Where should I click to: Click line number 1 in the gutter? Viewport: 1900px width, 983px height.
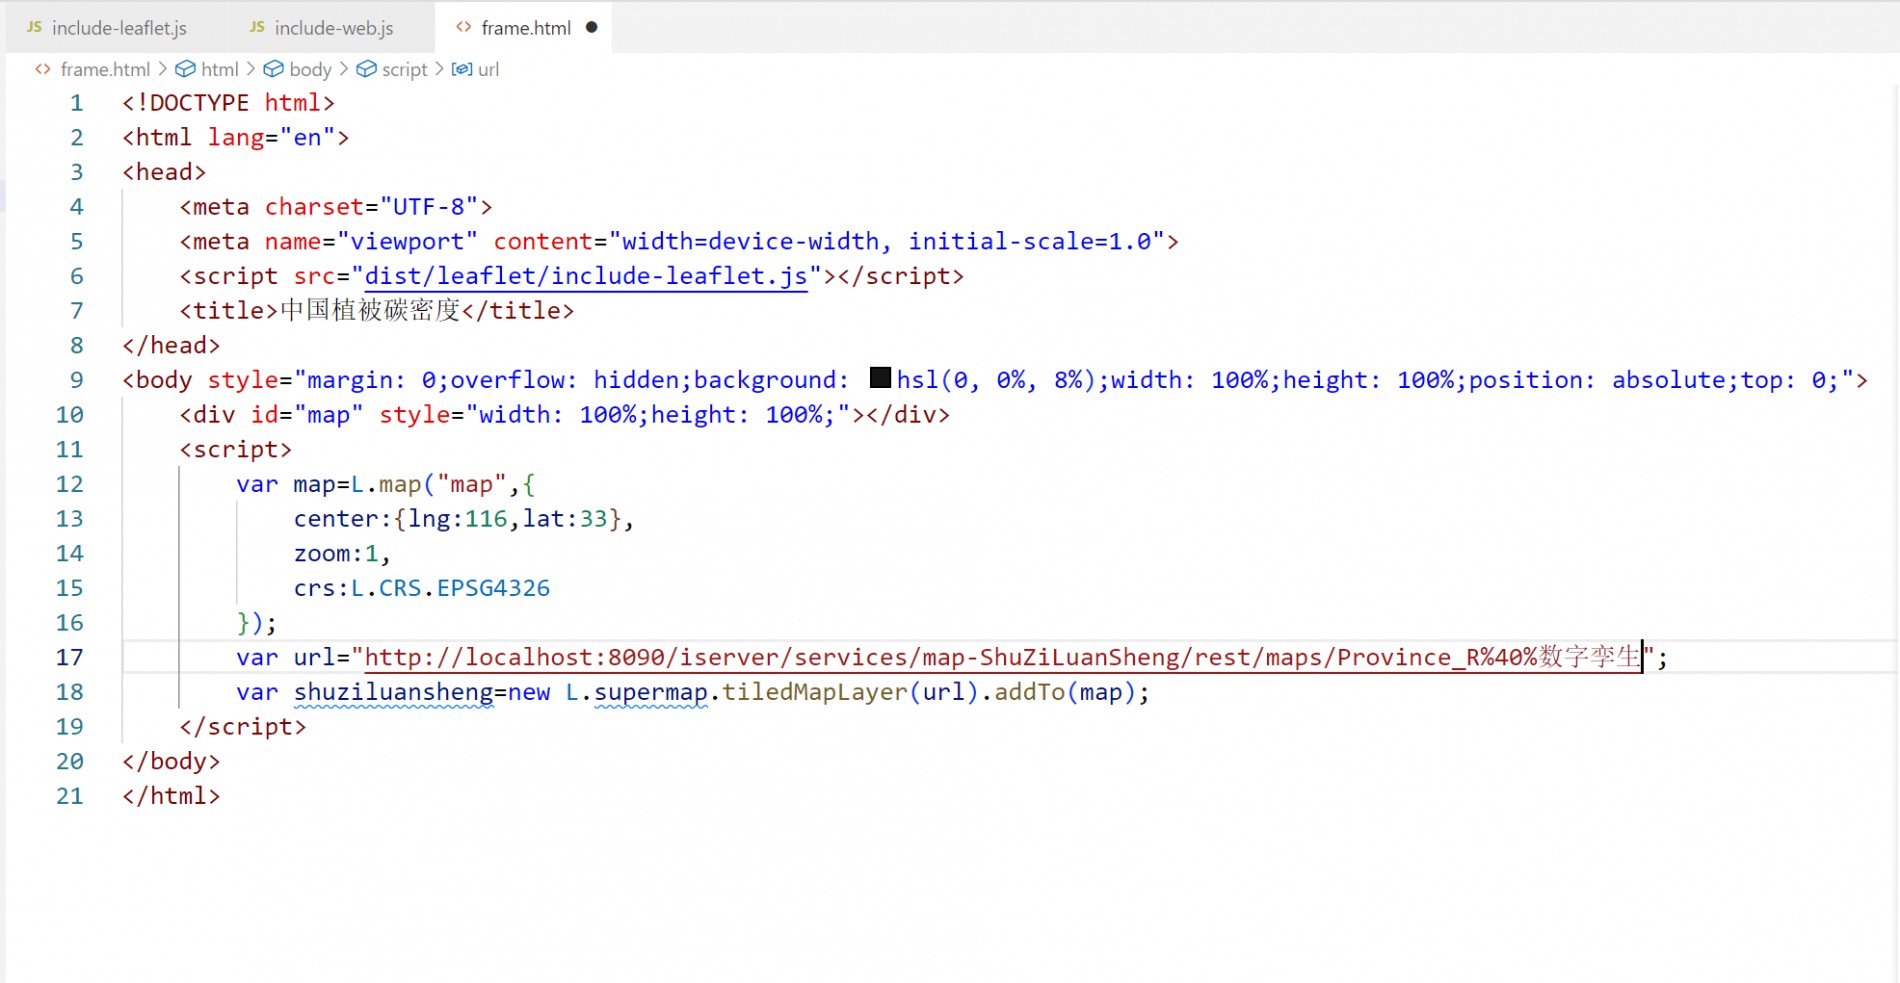click(x=76, y=103)
